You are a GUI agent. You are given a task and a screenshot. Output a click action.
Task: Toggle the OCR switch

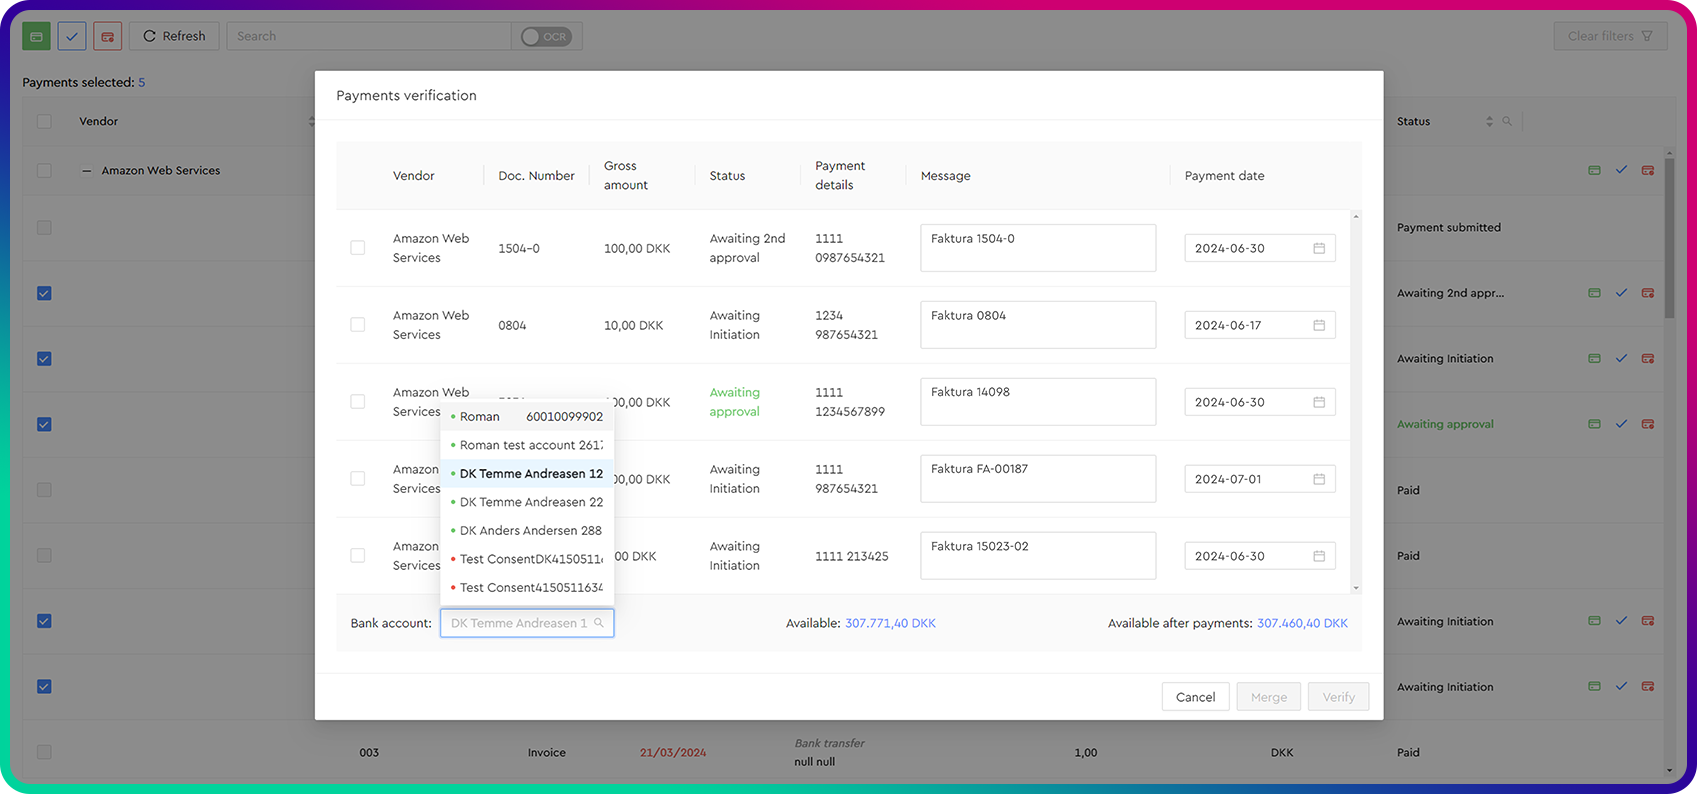click(x=546, y=36)
